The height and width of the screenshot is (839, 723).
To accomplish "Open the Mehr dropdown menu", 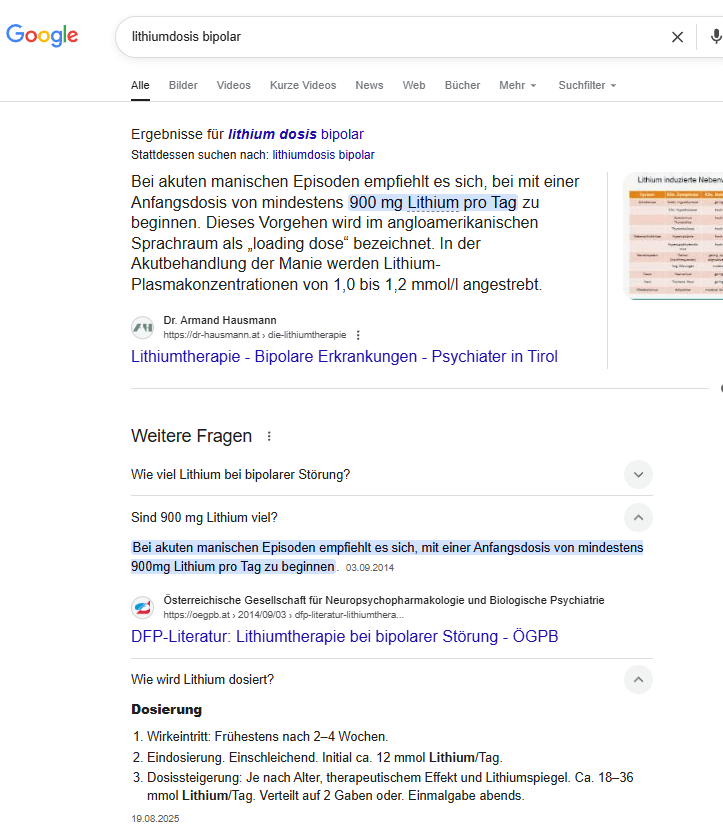I will 518,85.
